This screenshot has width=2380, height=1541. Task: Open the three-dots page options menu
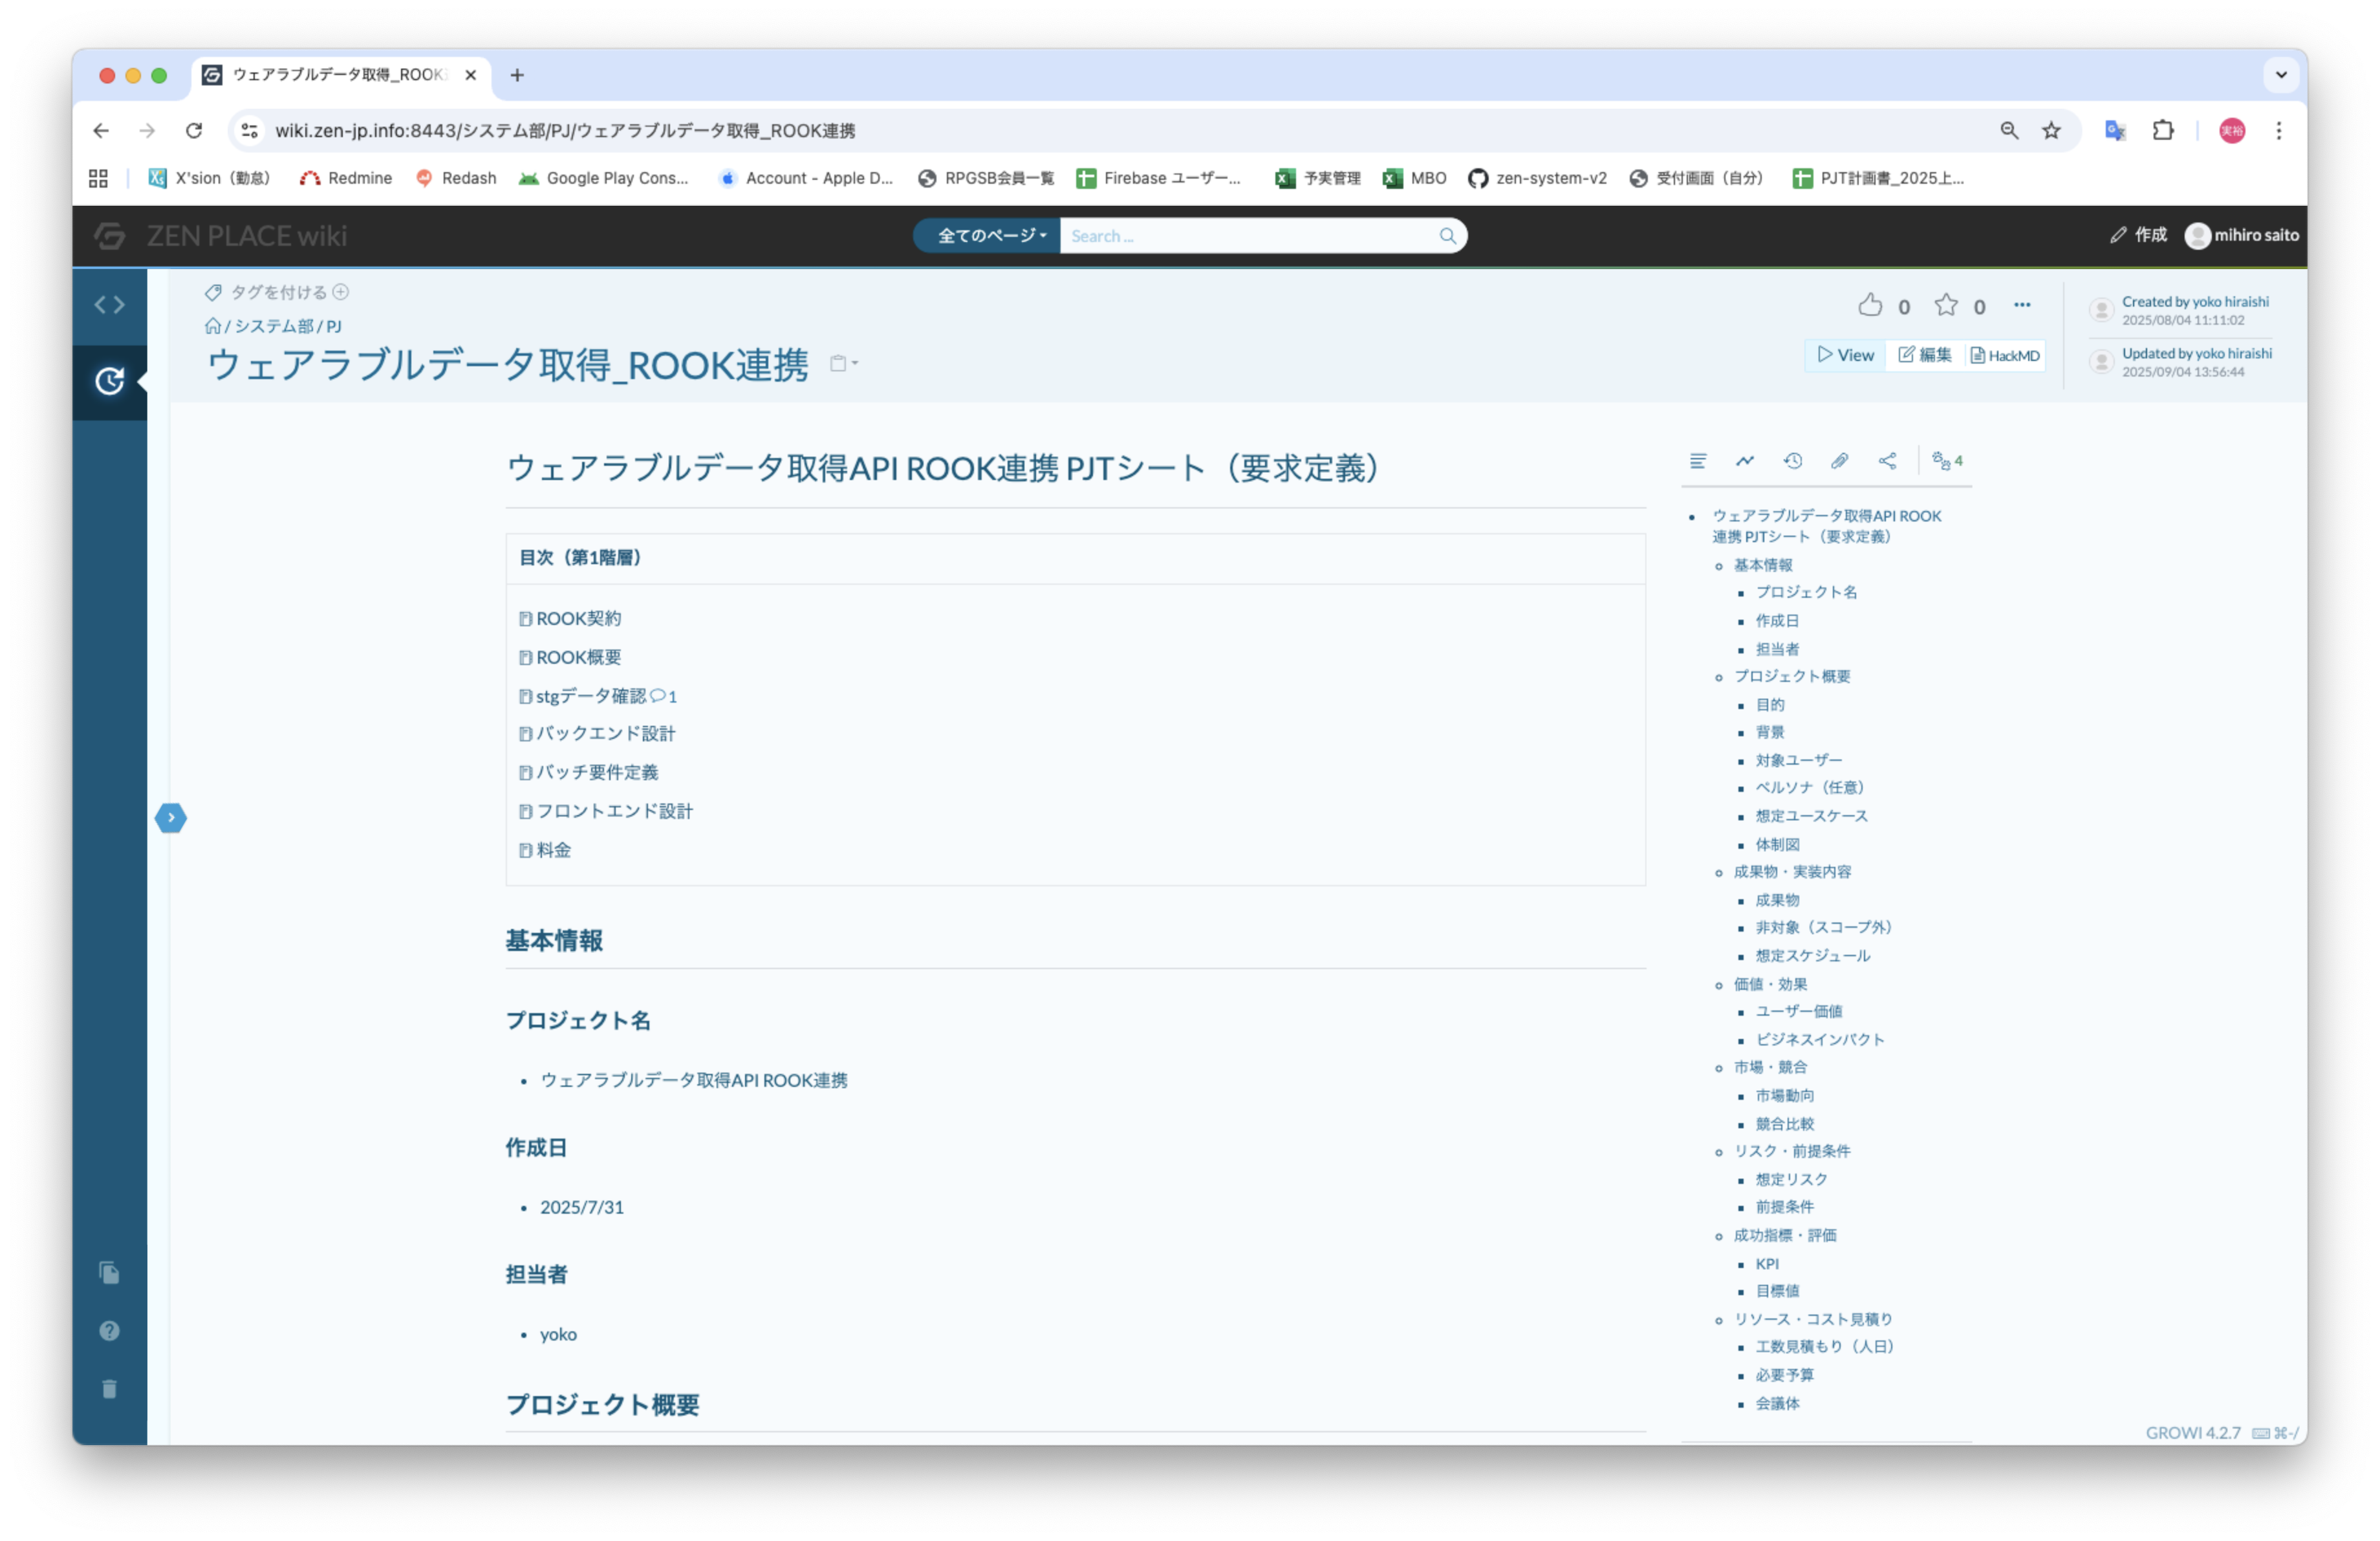pos(2021,305)
